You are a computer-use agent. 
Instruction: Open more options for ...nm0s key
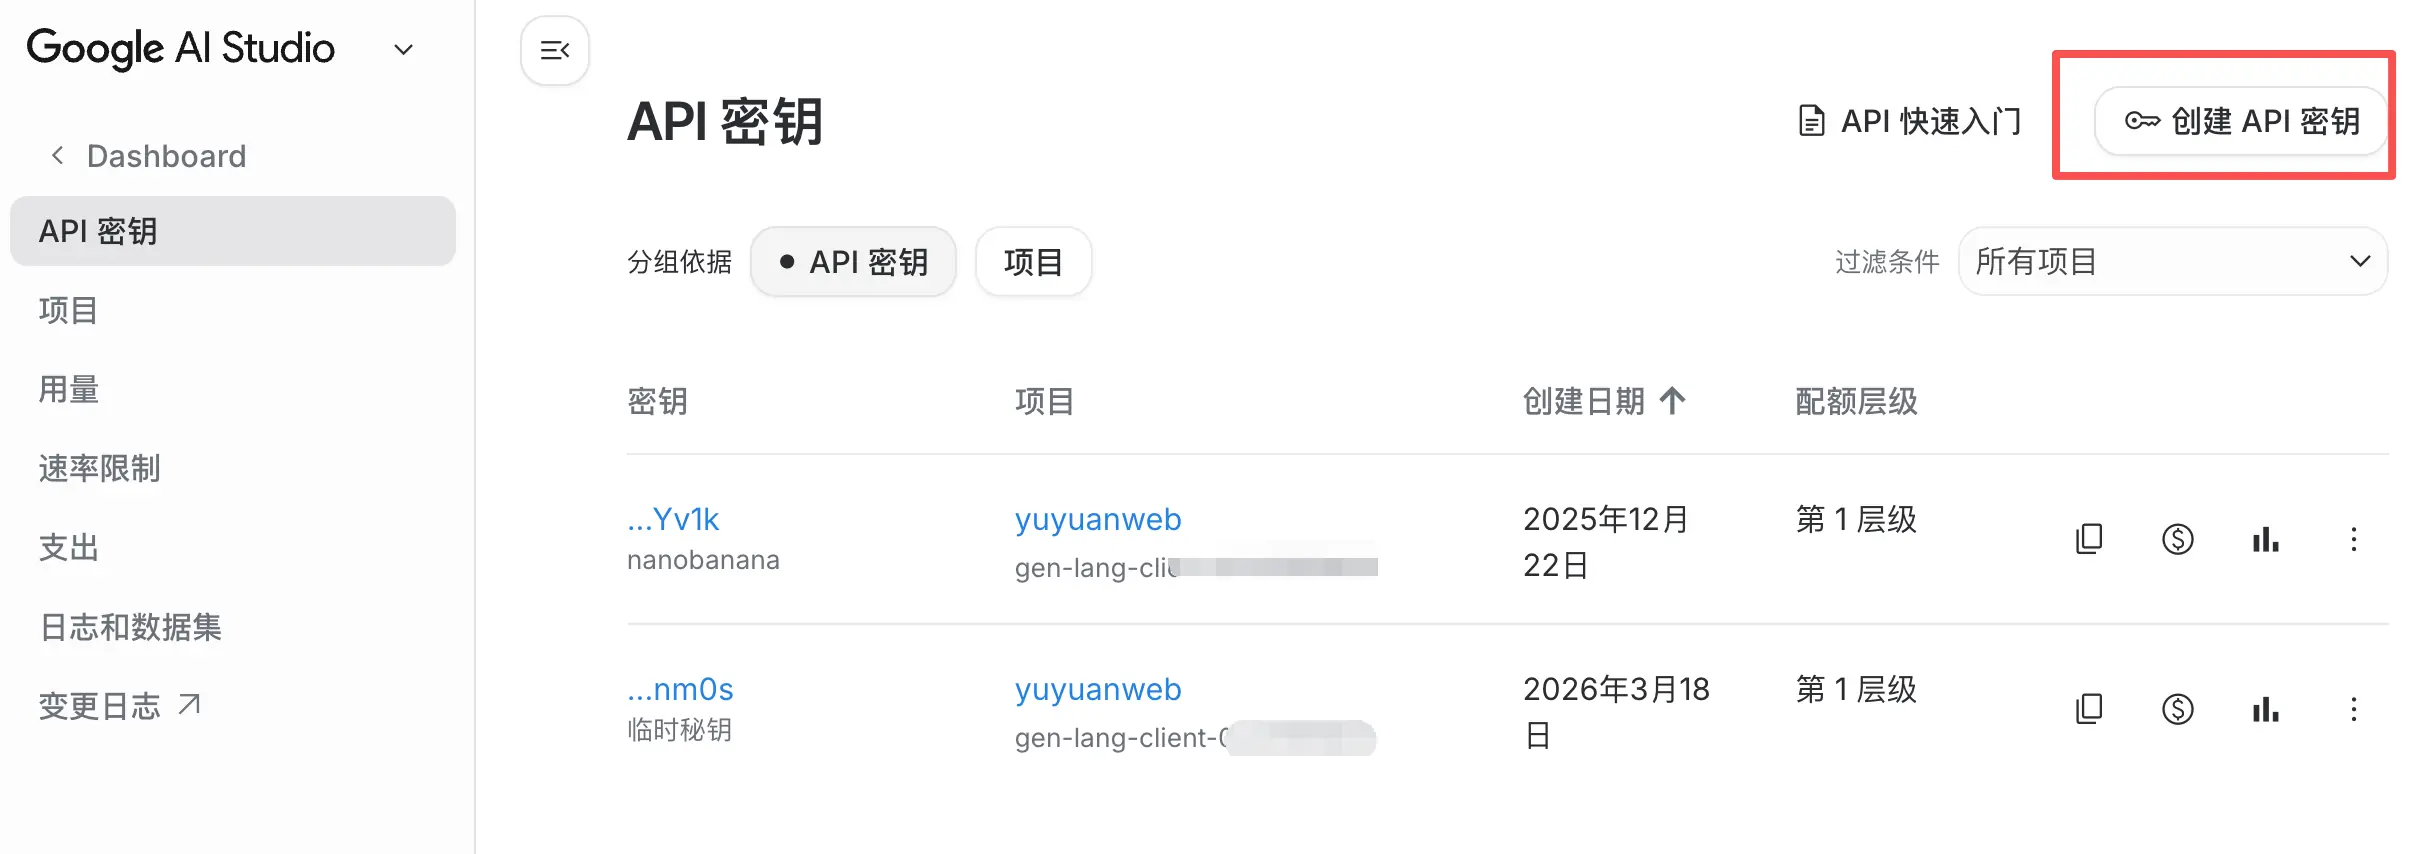click(2353, 709)
